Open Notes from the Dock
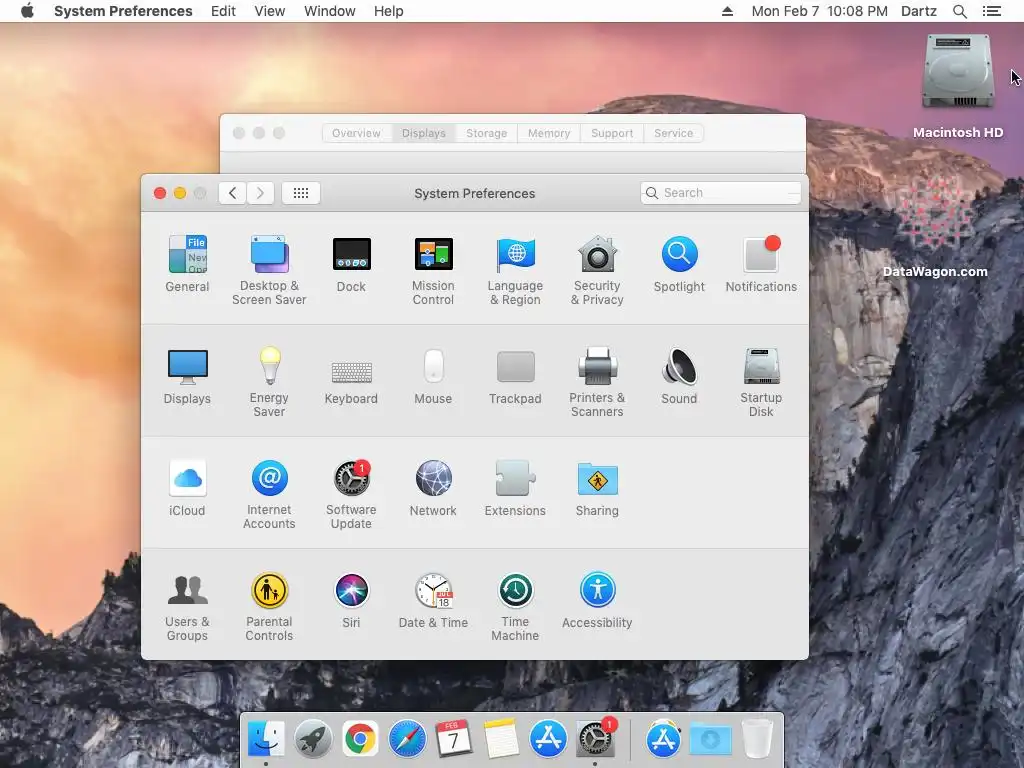Viewport: 1024px width, 768px height. [501, 739]
